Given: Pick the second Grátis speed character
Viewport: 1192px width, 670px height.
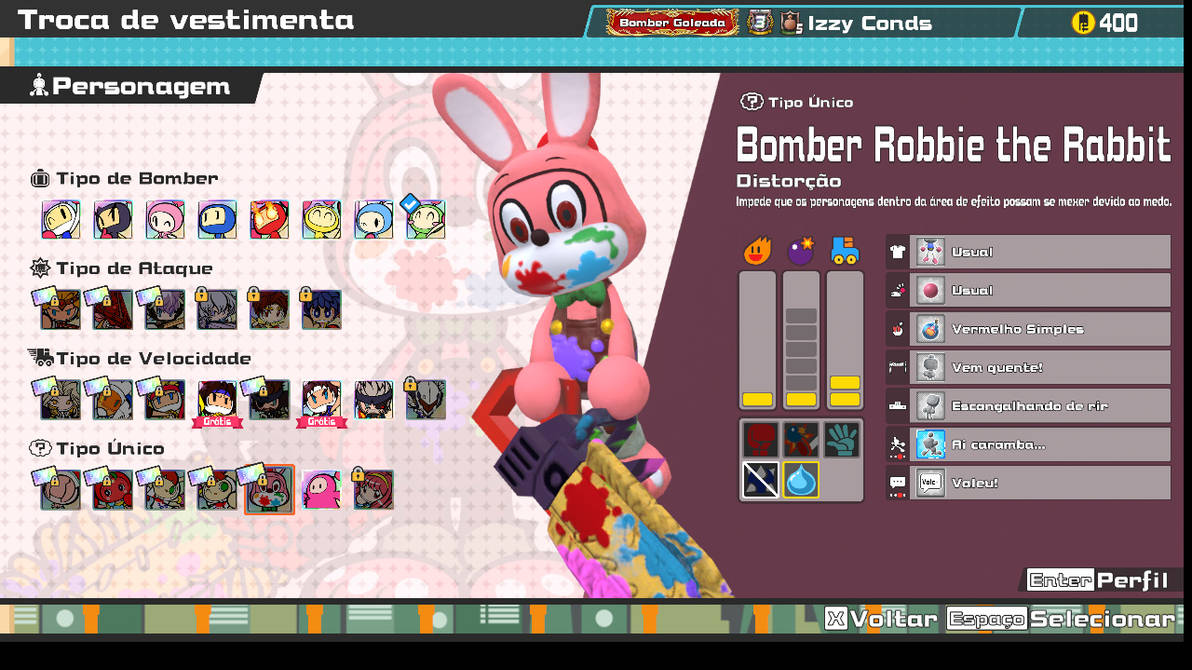Looking at the screenshot, I should pos(322,402).
